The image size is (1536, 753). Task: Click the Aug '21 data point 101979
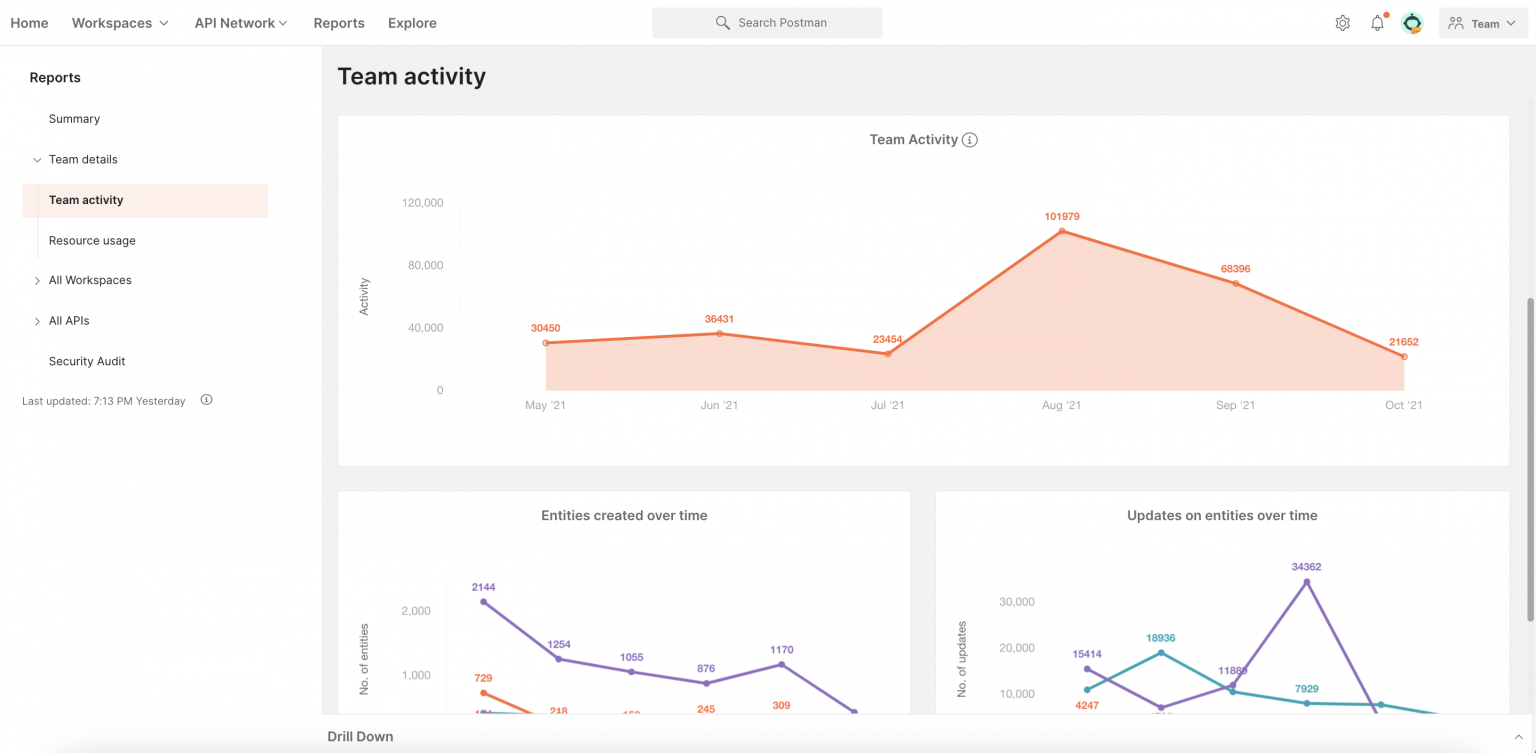1061,231
